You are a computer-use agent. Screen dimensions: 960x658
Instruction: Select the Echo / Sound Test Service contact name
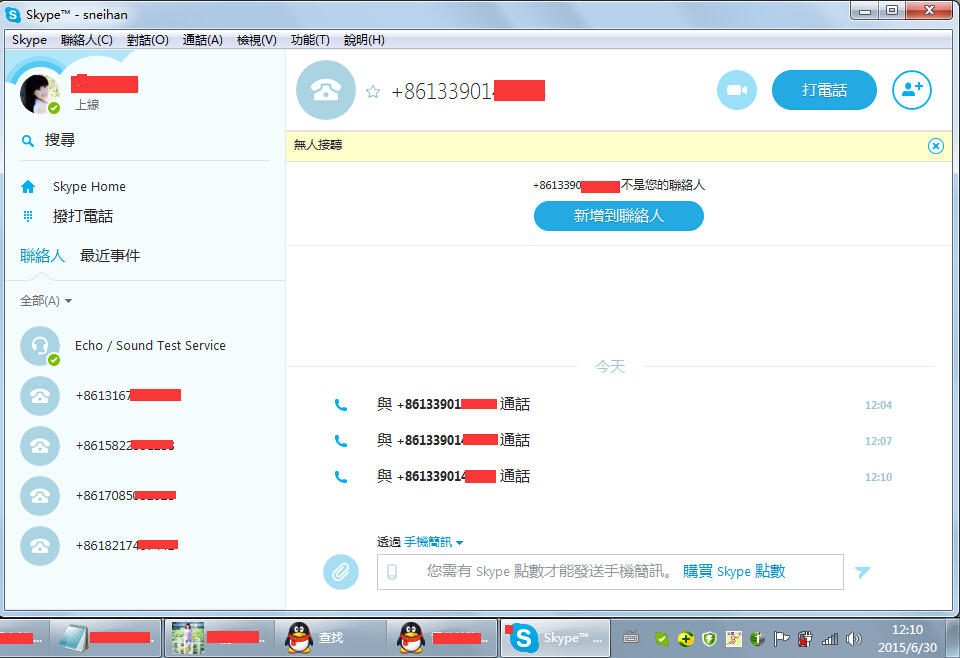point(150,346)
